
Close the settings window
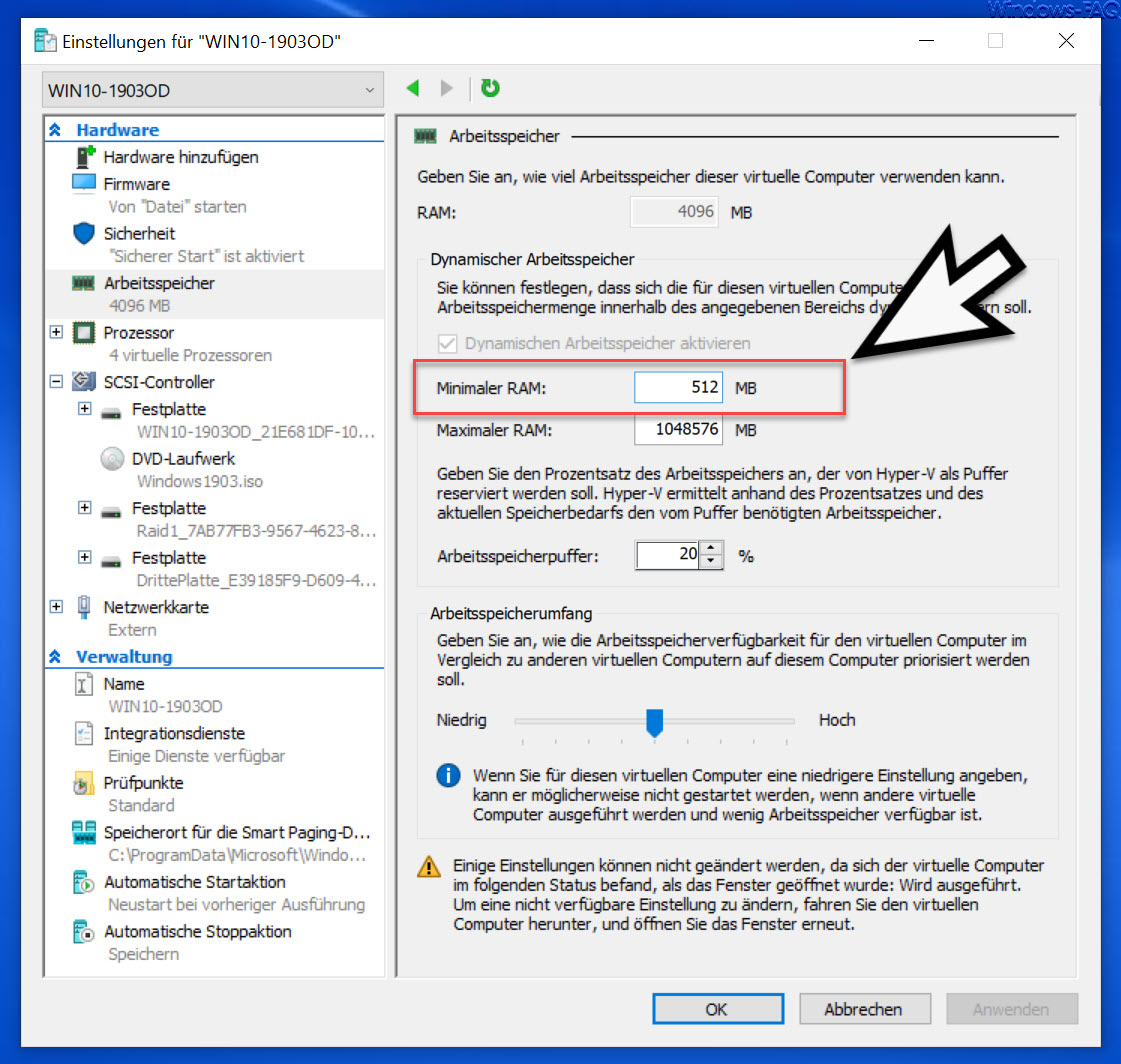[x=1066, y=41]
